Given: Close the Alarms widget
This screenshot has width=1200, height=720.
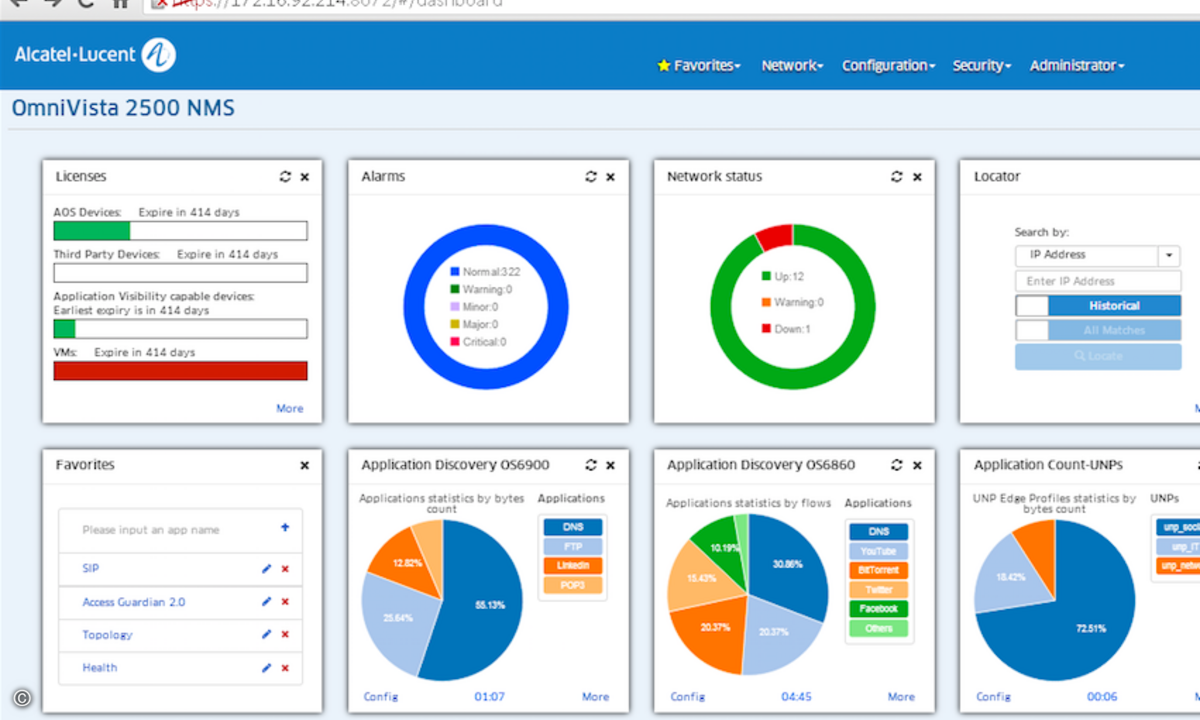Looking at the screenshot, I should 611,177.
